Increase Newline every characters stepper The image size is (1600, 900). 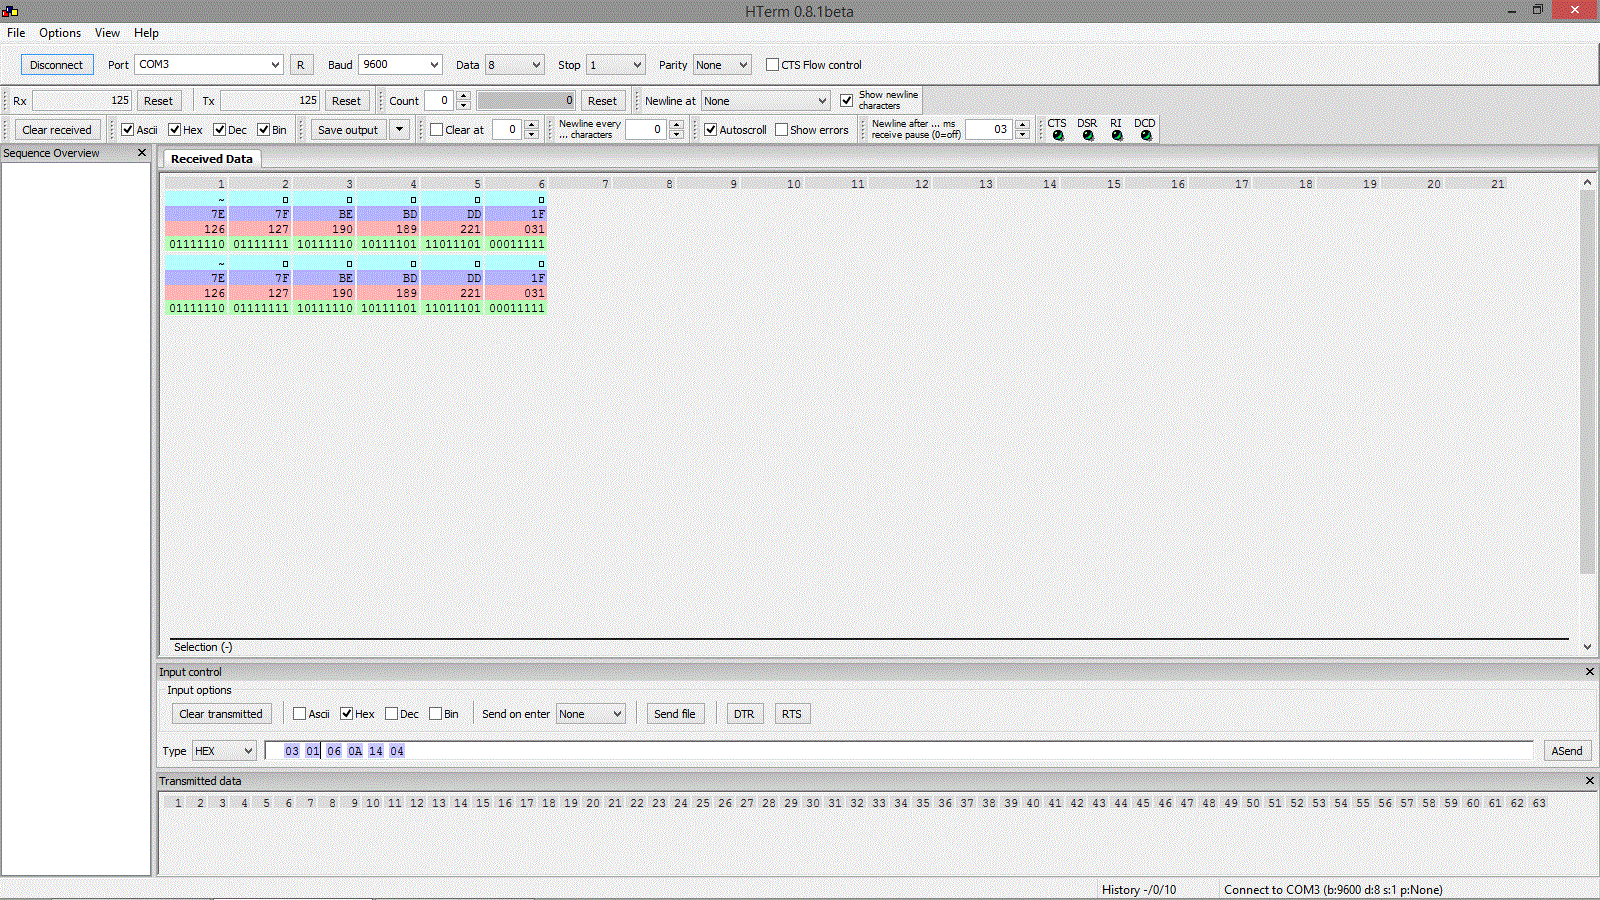pyautogui.click(x=677, y=125)
